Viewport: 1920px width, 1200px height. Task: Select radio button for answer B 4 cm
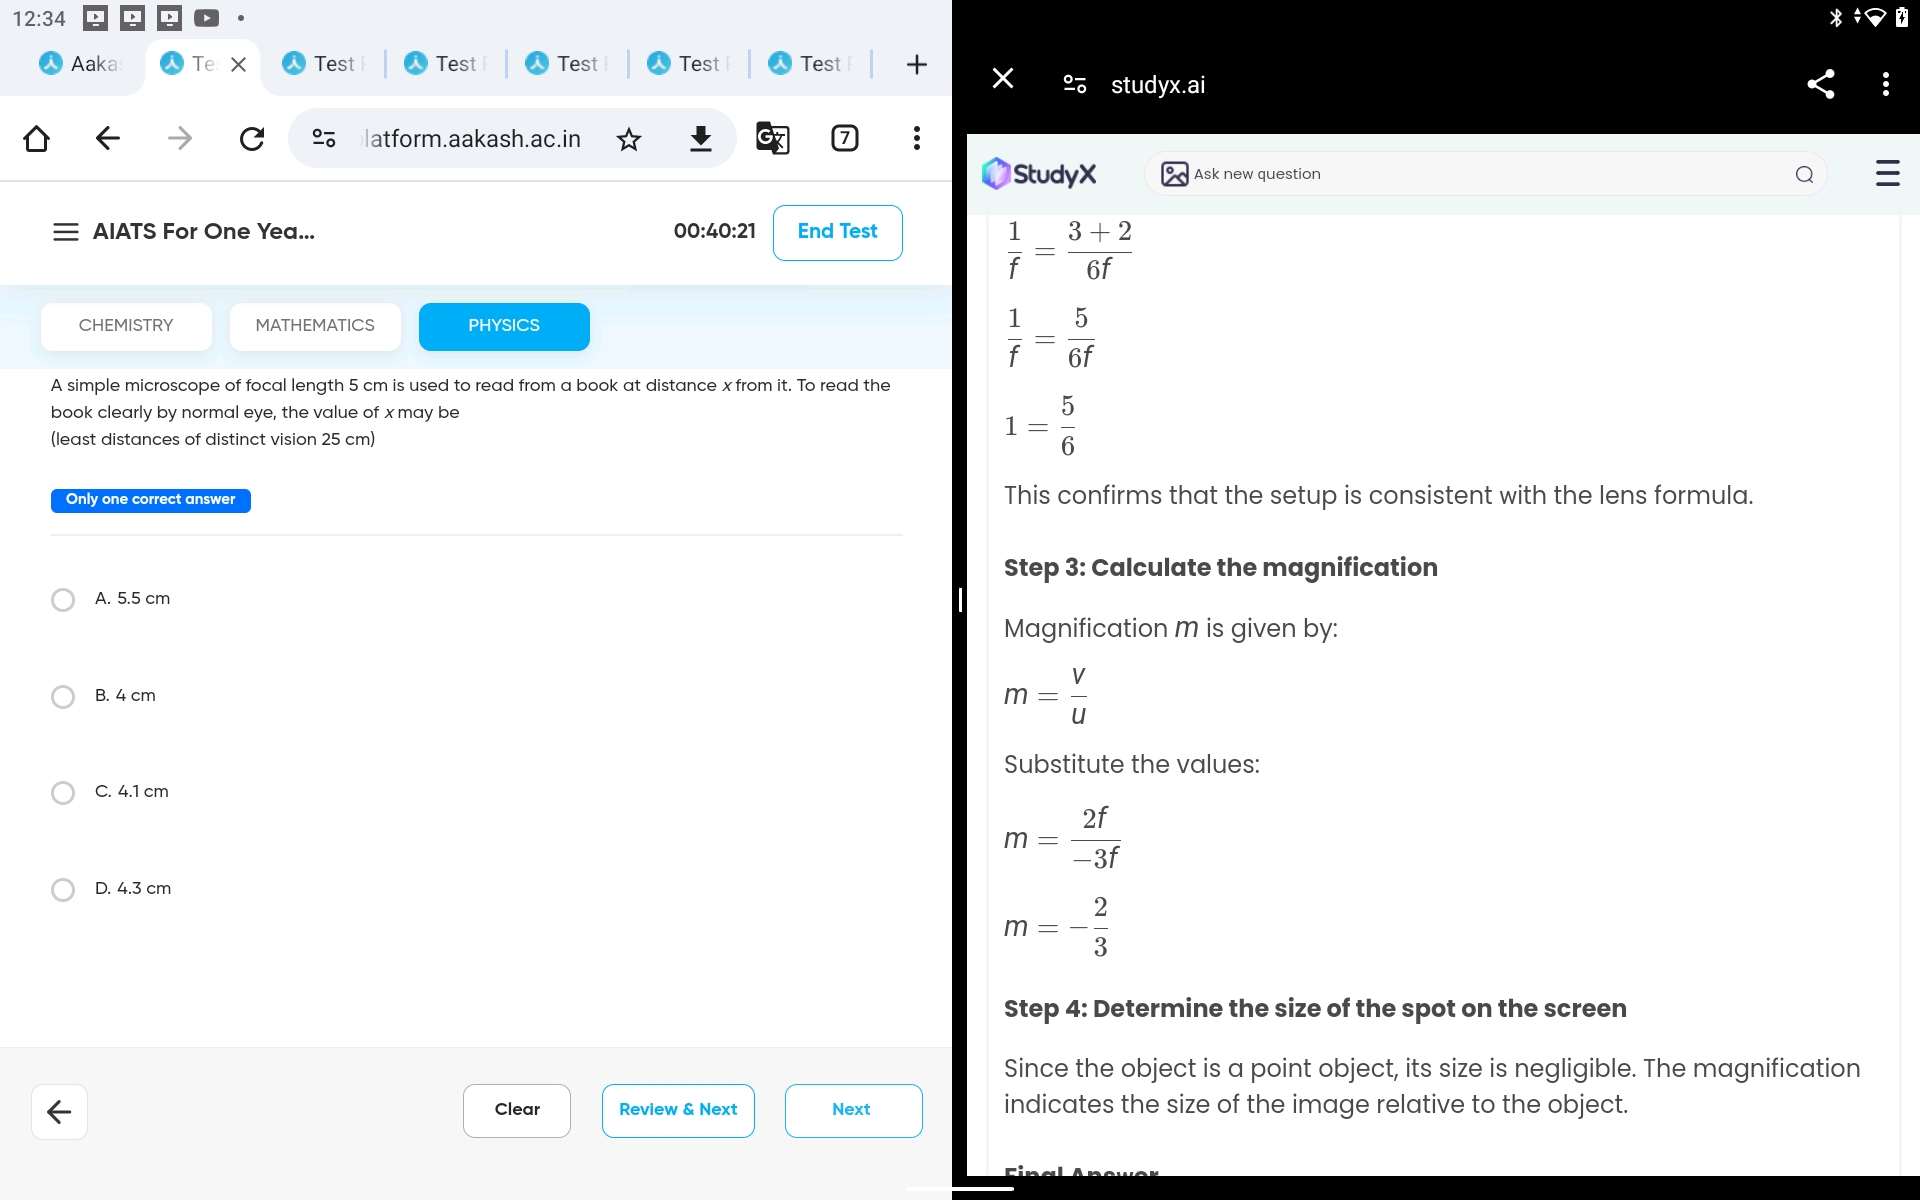coord(62,694)
